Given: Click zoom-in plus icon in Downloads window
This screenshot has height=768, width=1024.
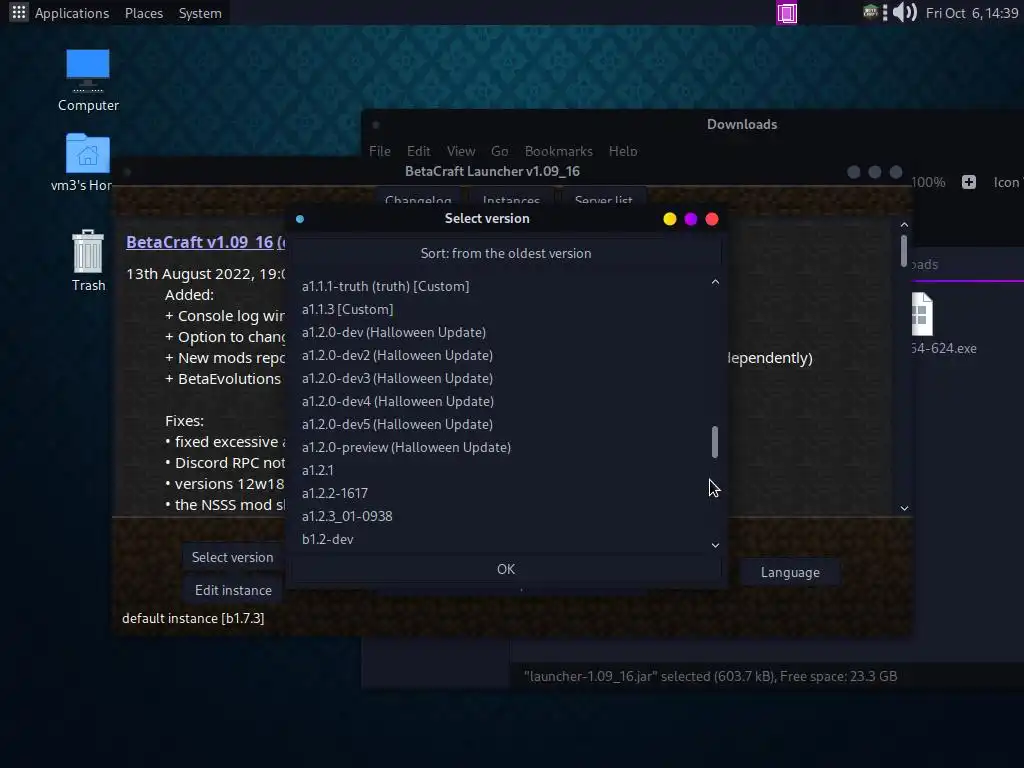Looking at the screenshot, I should (x=968, y=182).
